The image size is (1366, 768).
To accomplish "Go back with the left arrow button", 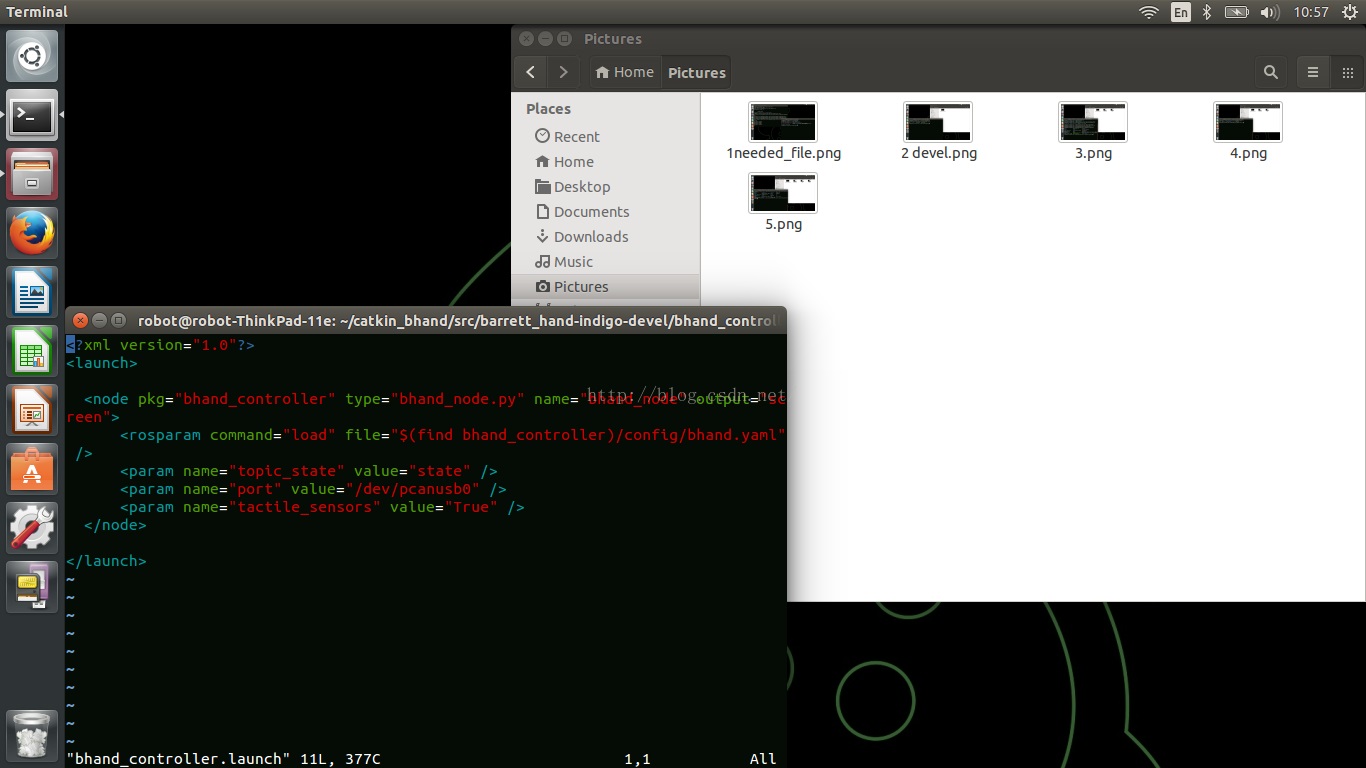I will [531, 72].
